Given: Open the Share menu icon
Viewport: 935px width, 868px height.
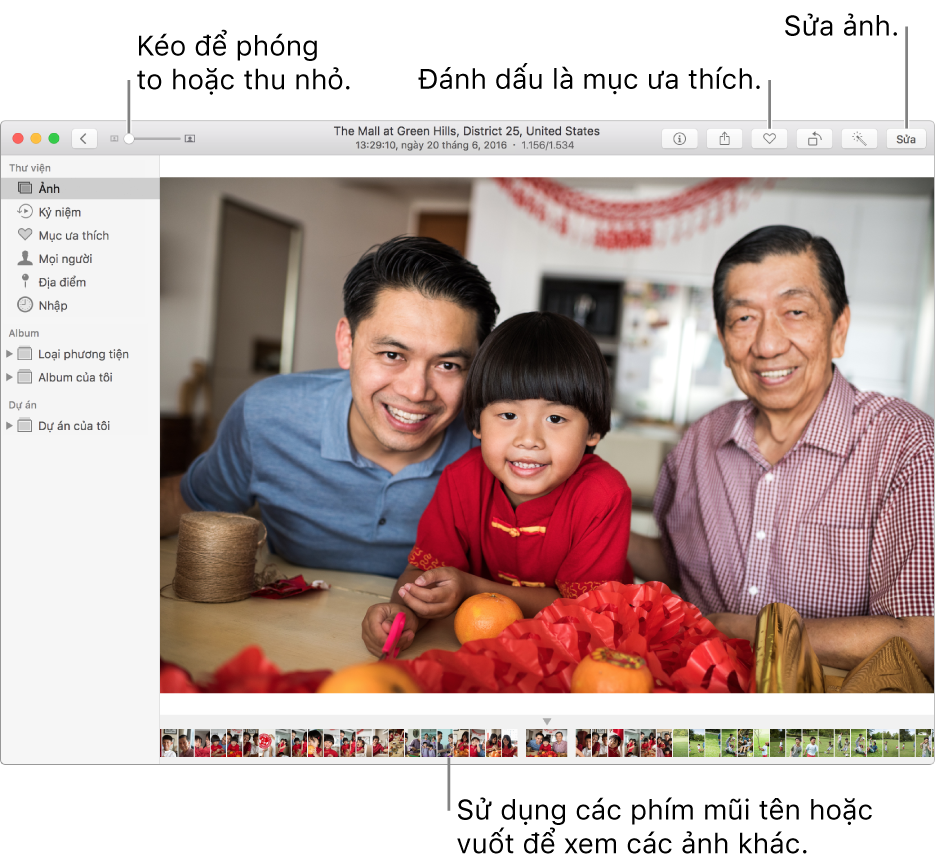Looking at the screenshot, I should click(724, 139).
